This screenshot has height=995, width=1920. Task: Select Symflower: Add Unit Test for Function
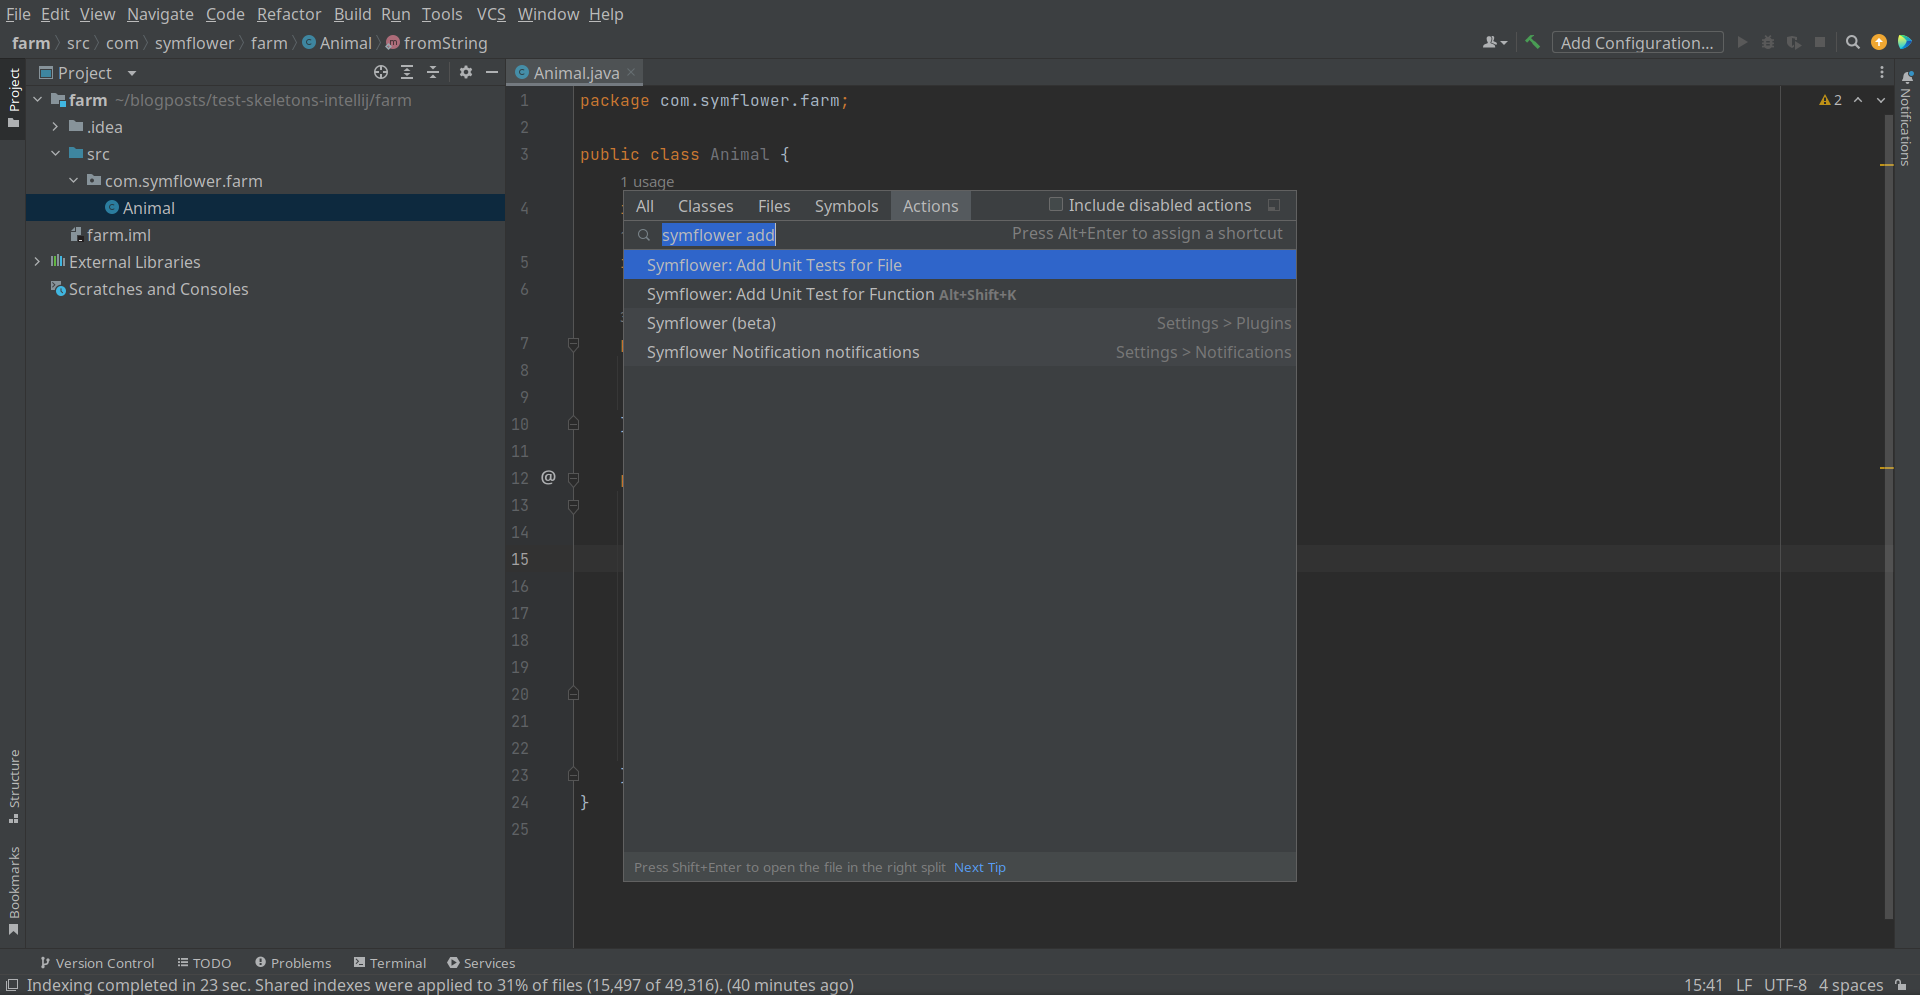(x=960, y=294)
